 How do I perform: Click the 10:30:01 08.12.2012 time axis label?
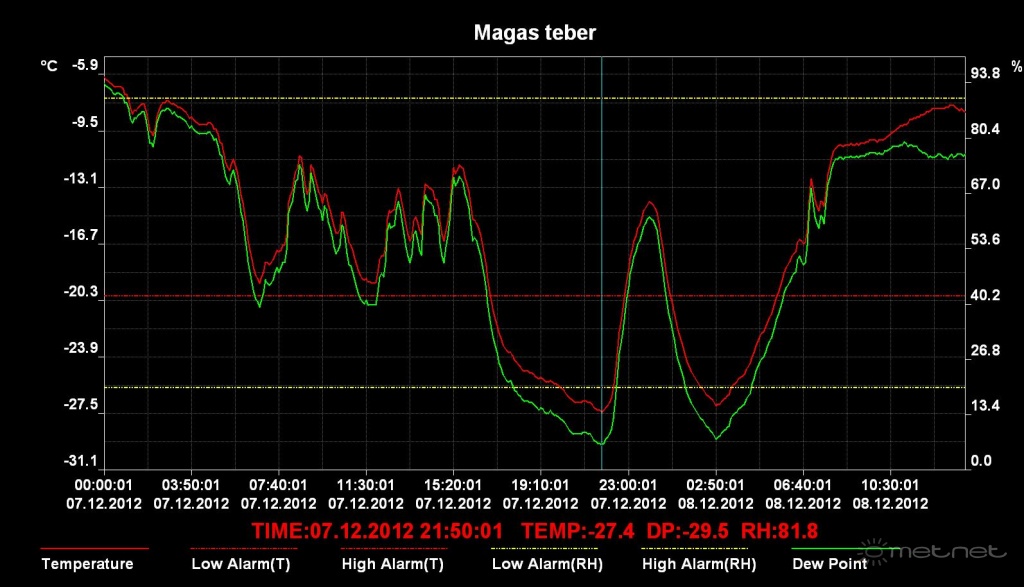pos(890,493)
